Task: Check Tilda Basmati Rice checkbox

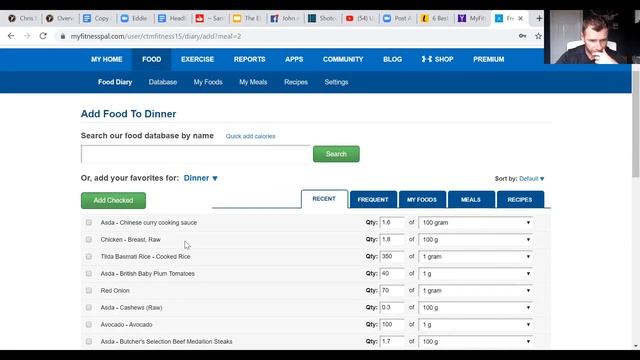Action: coord(89,257)
